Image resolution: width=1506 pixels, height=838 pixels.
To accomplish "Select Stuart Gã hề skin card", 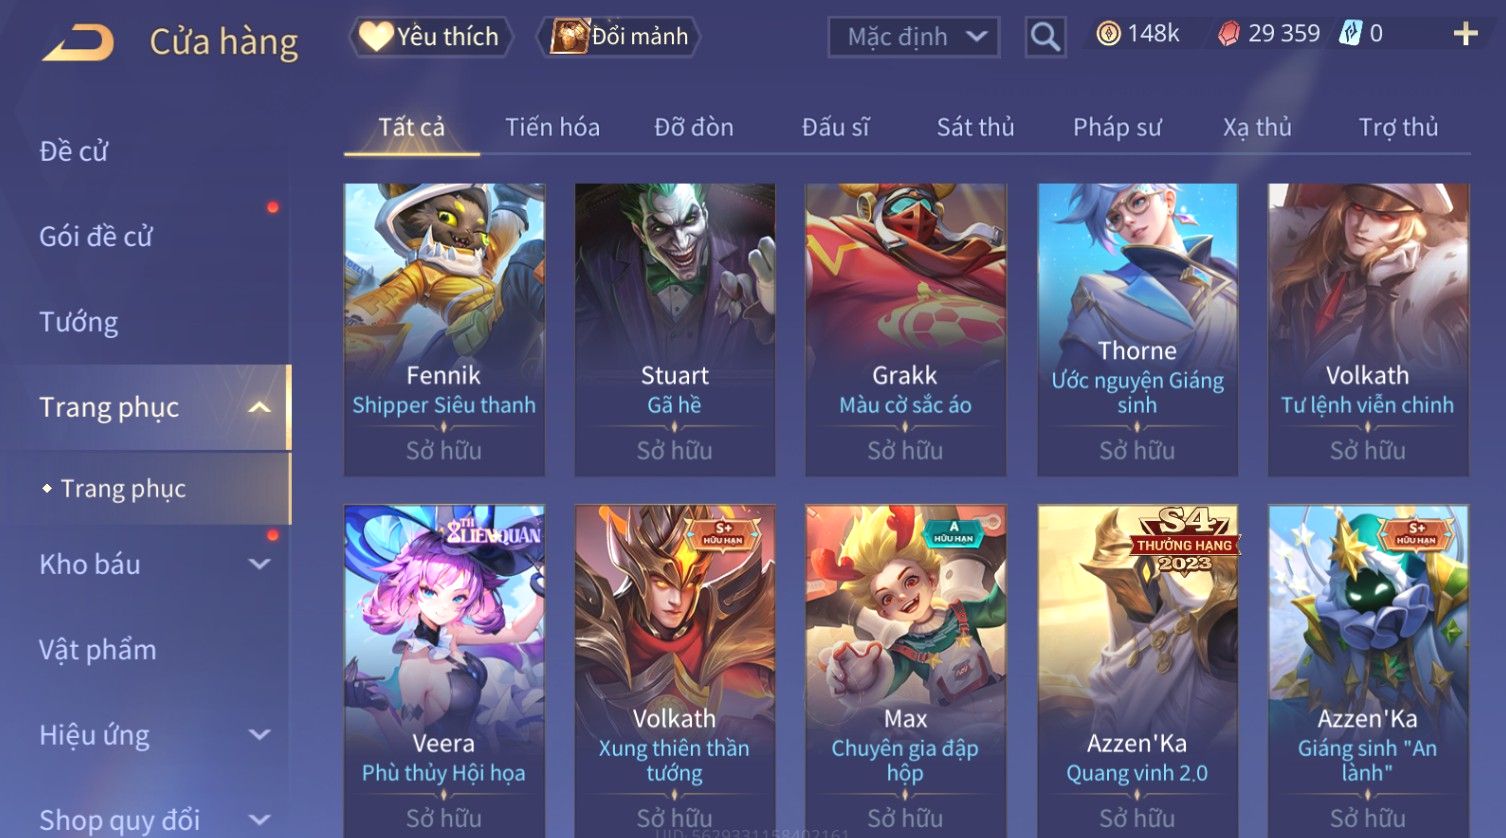I will click(x=675, y=329).
